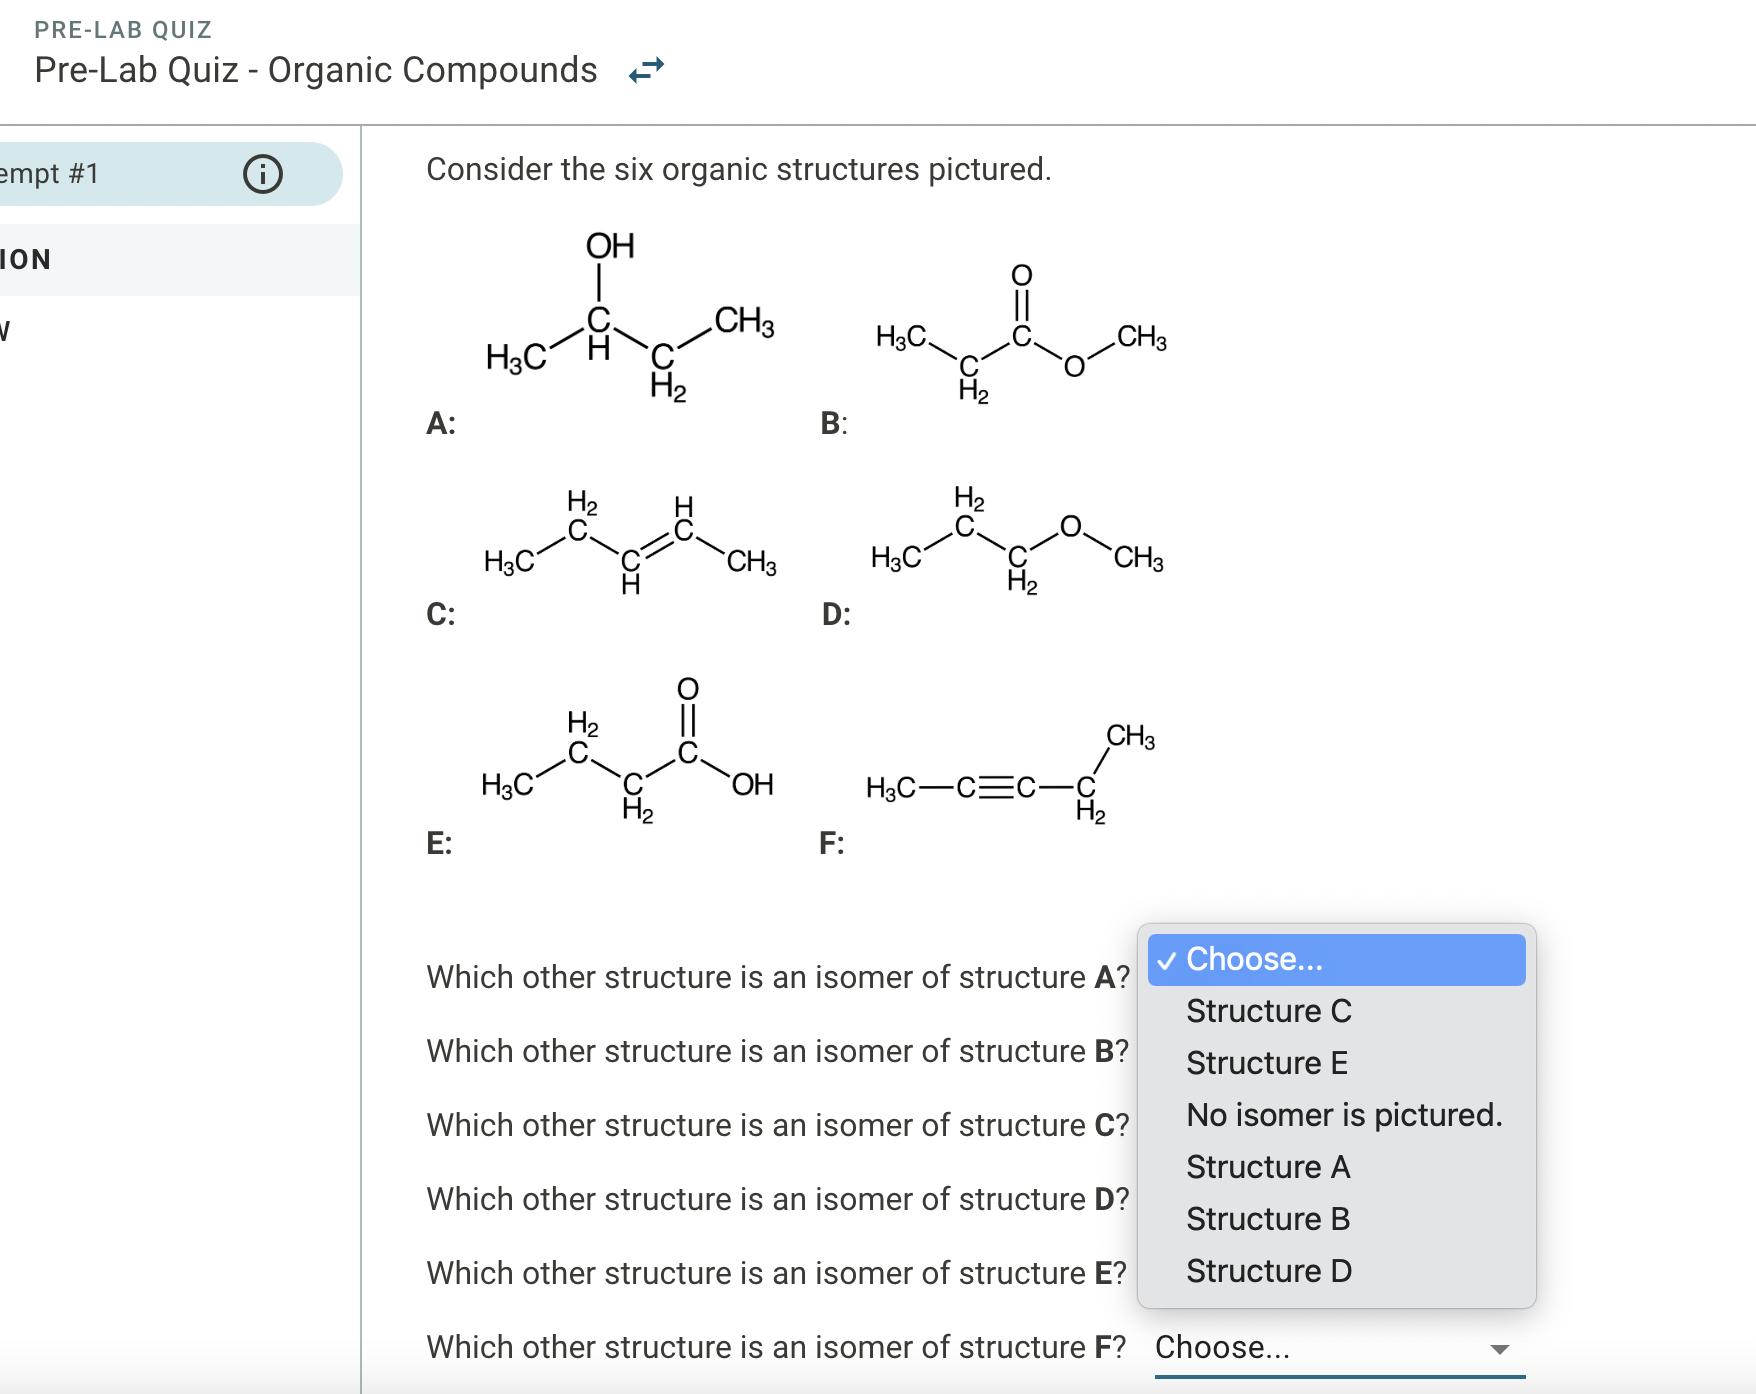Choose 'Structure B' from the list

tap(1268, 1219)
